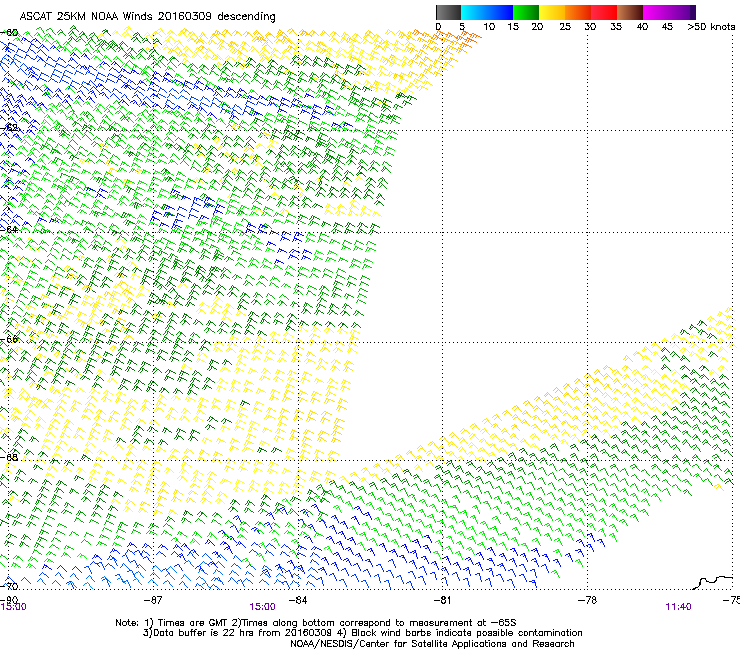Click the gray 0-5 knots legend color

(448, 12)
